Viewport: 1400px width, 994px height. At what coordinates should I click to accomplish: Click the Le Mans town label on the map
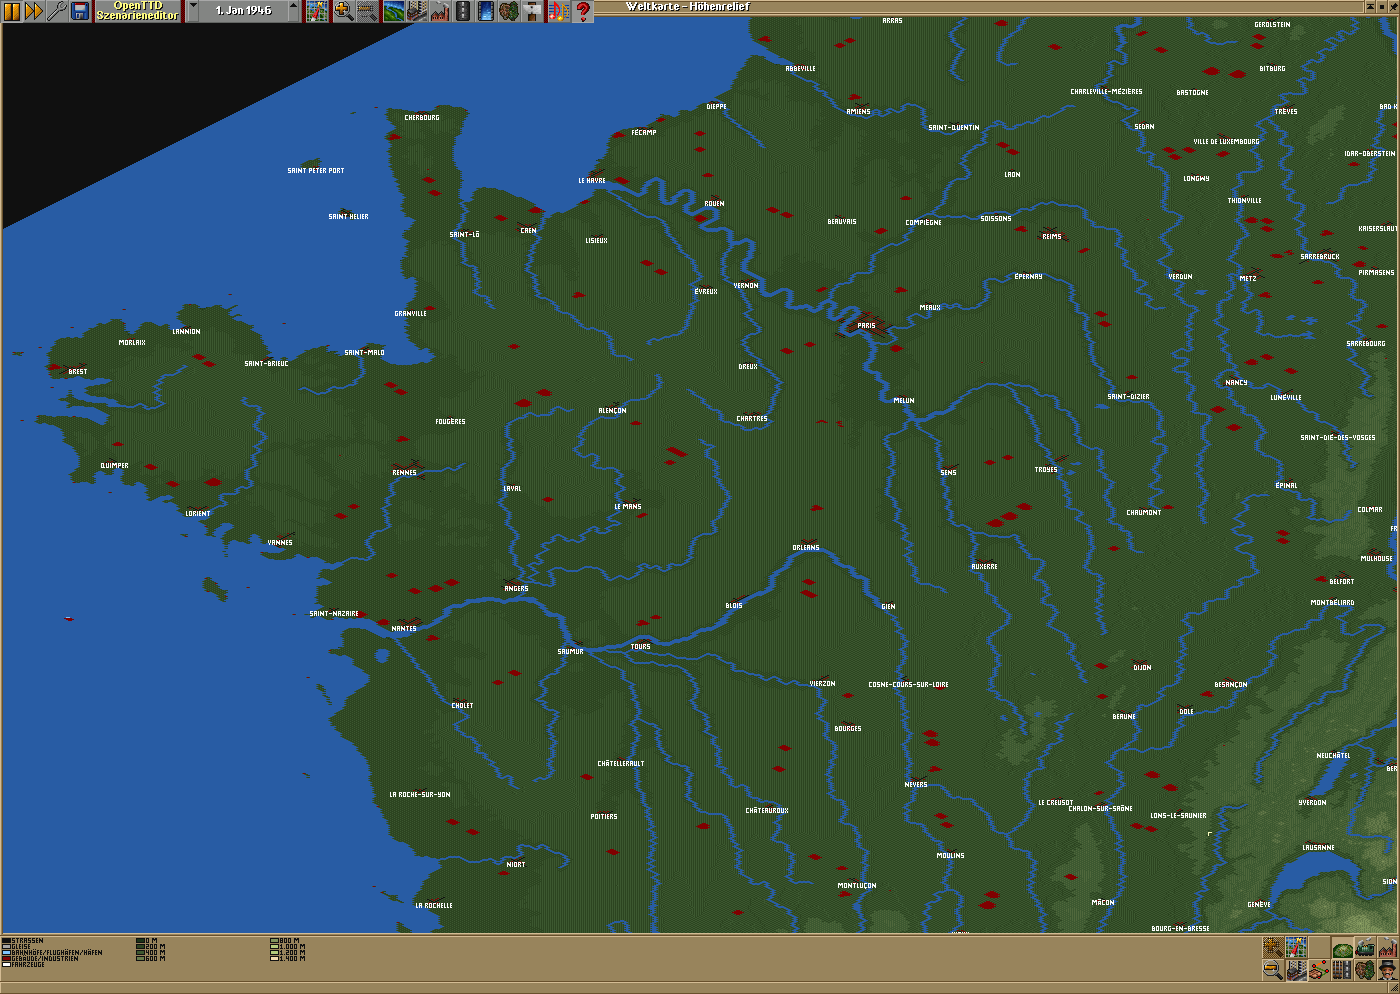click(x=627, y=507)
